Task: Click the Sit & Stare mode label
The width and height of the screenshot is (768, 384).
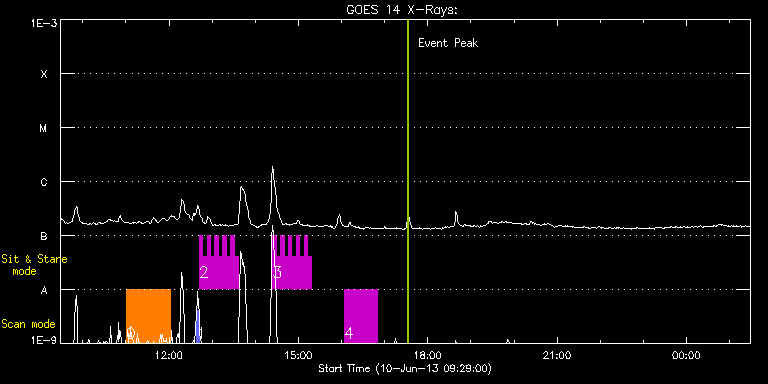Action: [x=34, y=265]
